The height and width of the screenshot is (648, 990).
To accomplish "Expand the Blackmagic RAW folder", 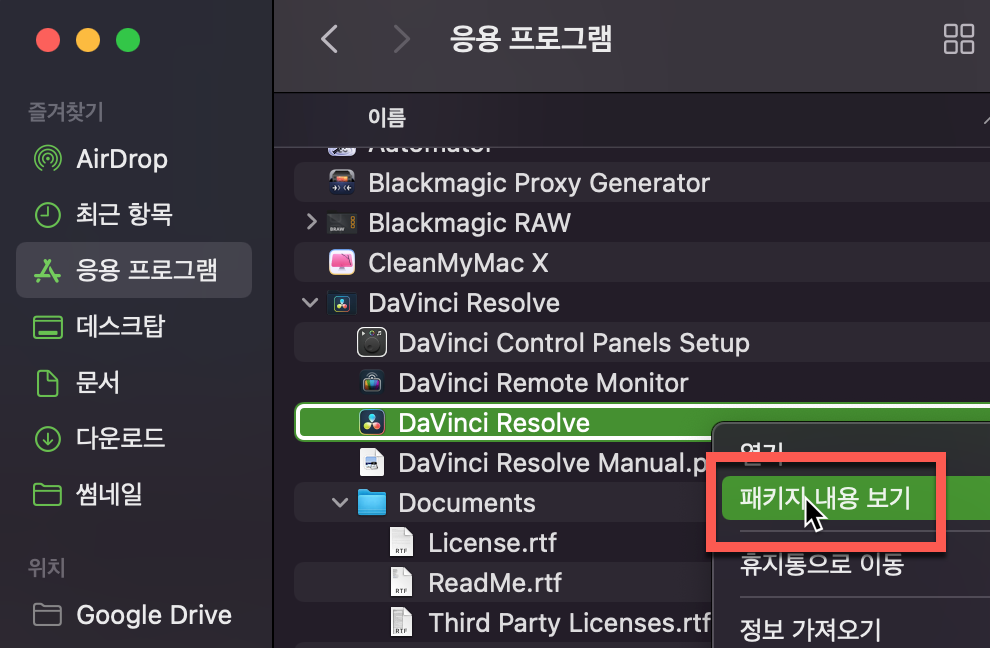I will [x=311, y=222].
